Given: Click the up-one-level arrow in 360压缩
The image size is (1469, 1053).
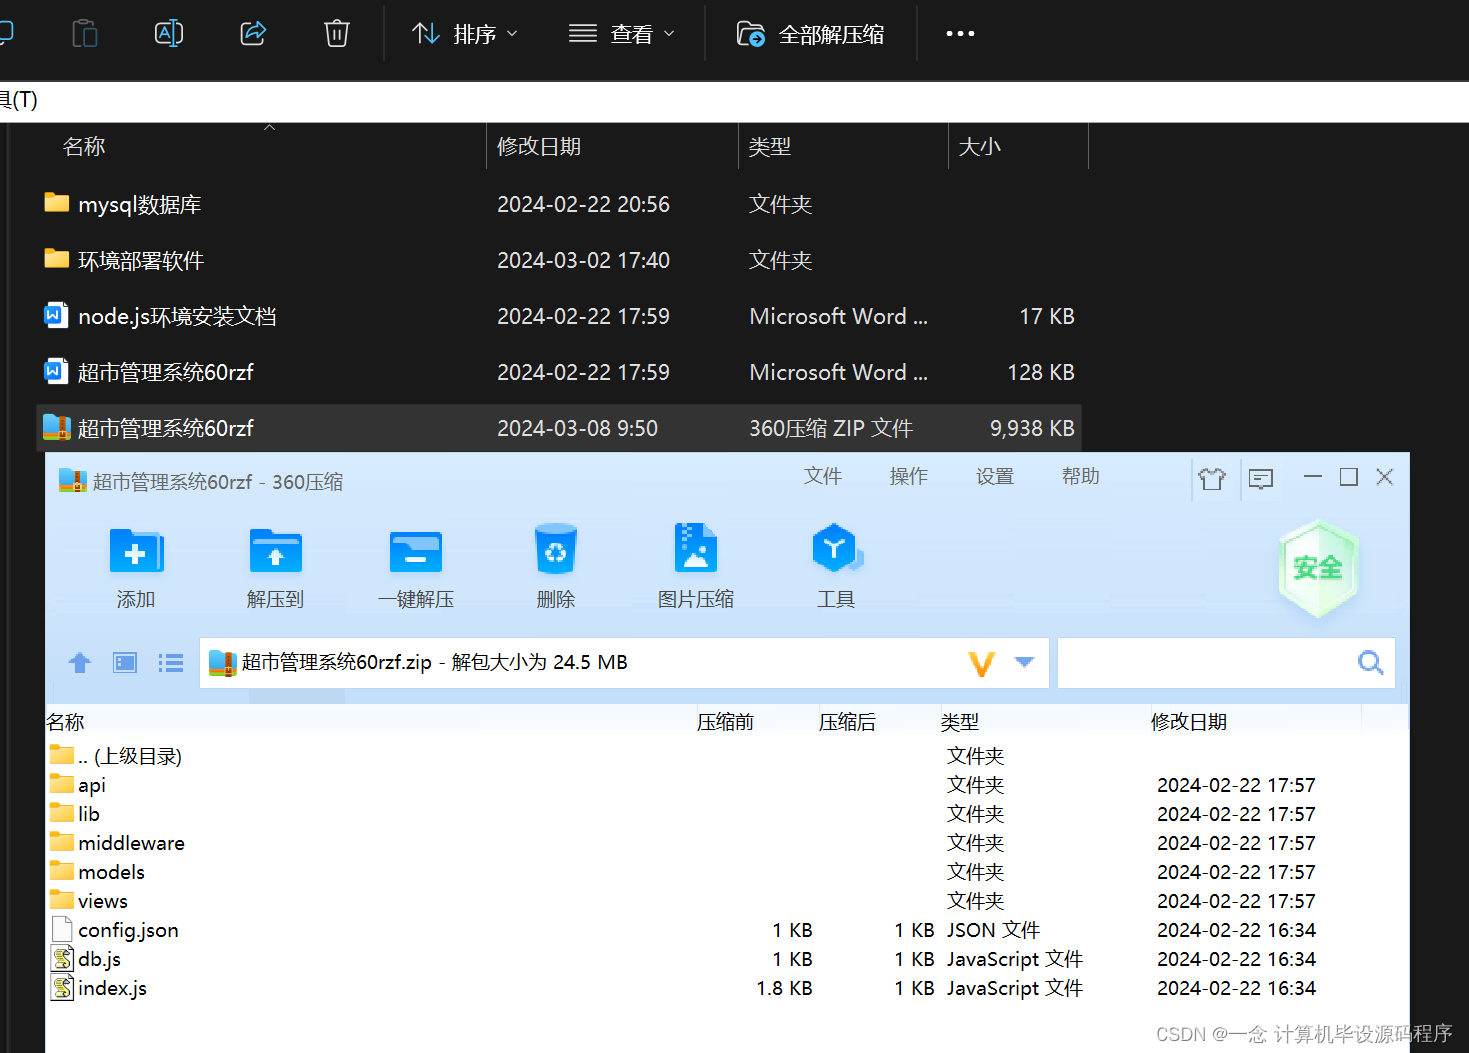Looking at the screenshot, I should 79,662.
